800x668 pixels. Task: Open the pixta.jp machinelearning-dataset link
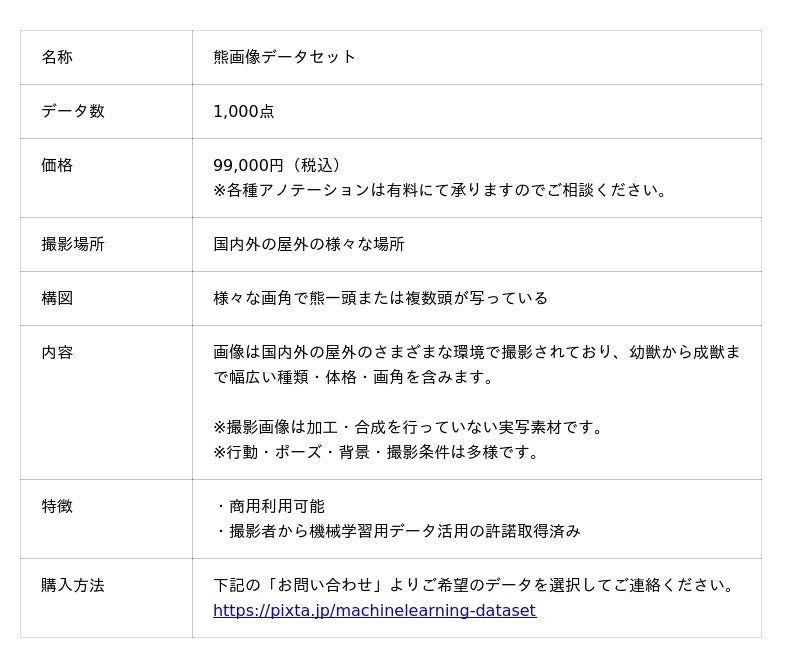coord(374,610)
